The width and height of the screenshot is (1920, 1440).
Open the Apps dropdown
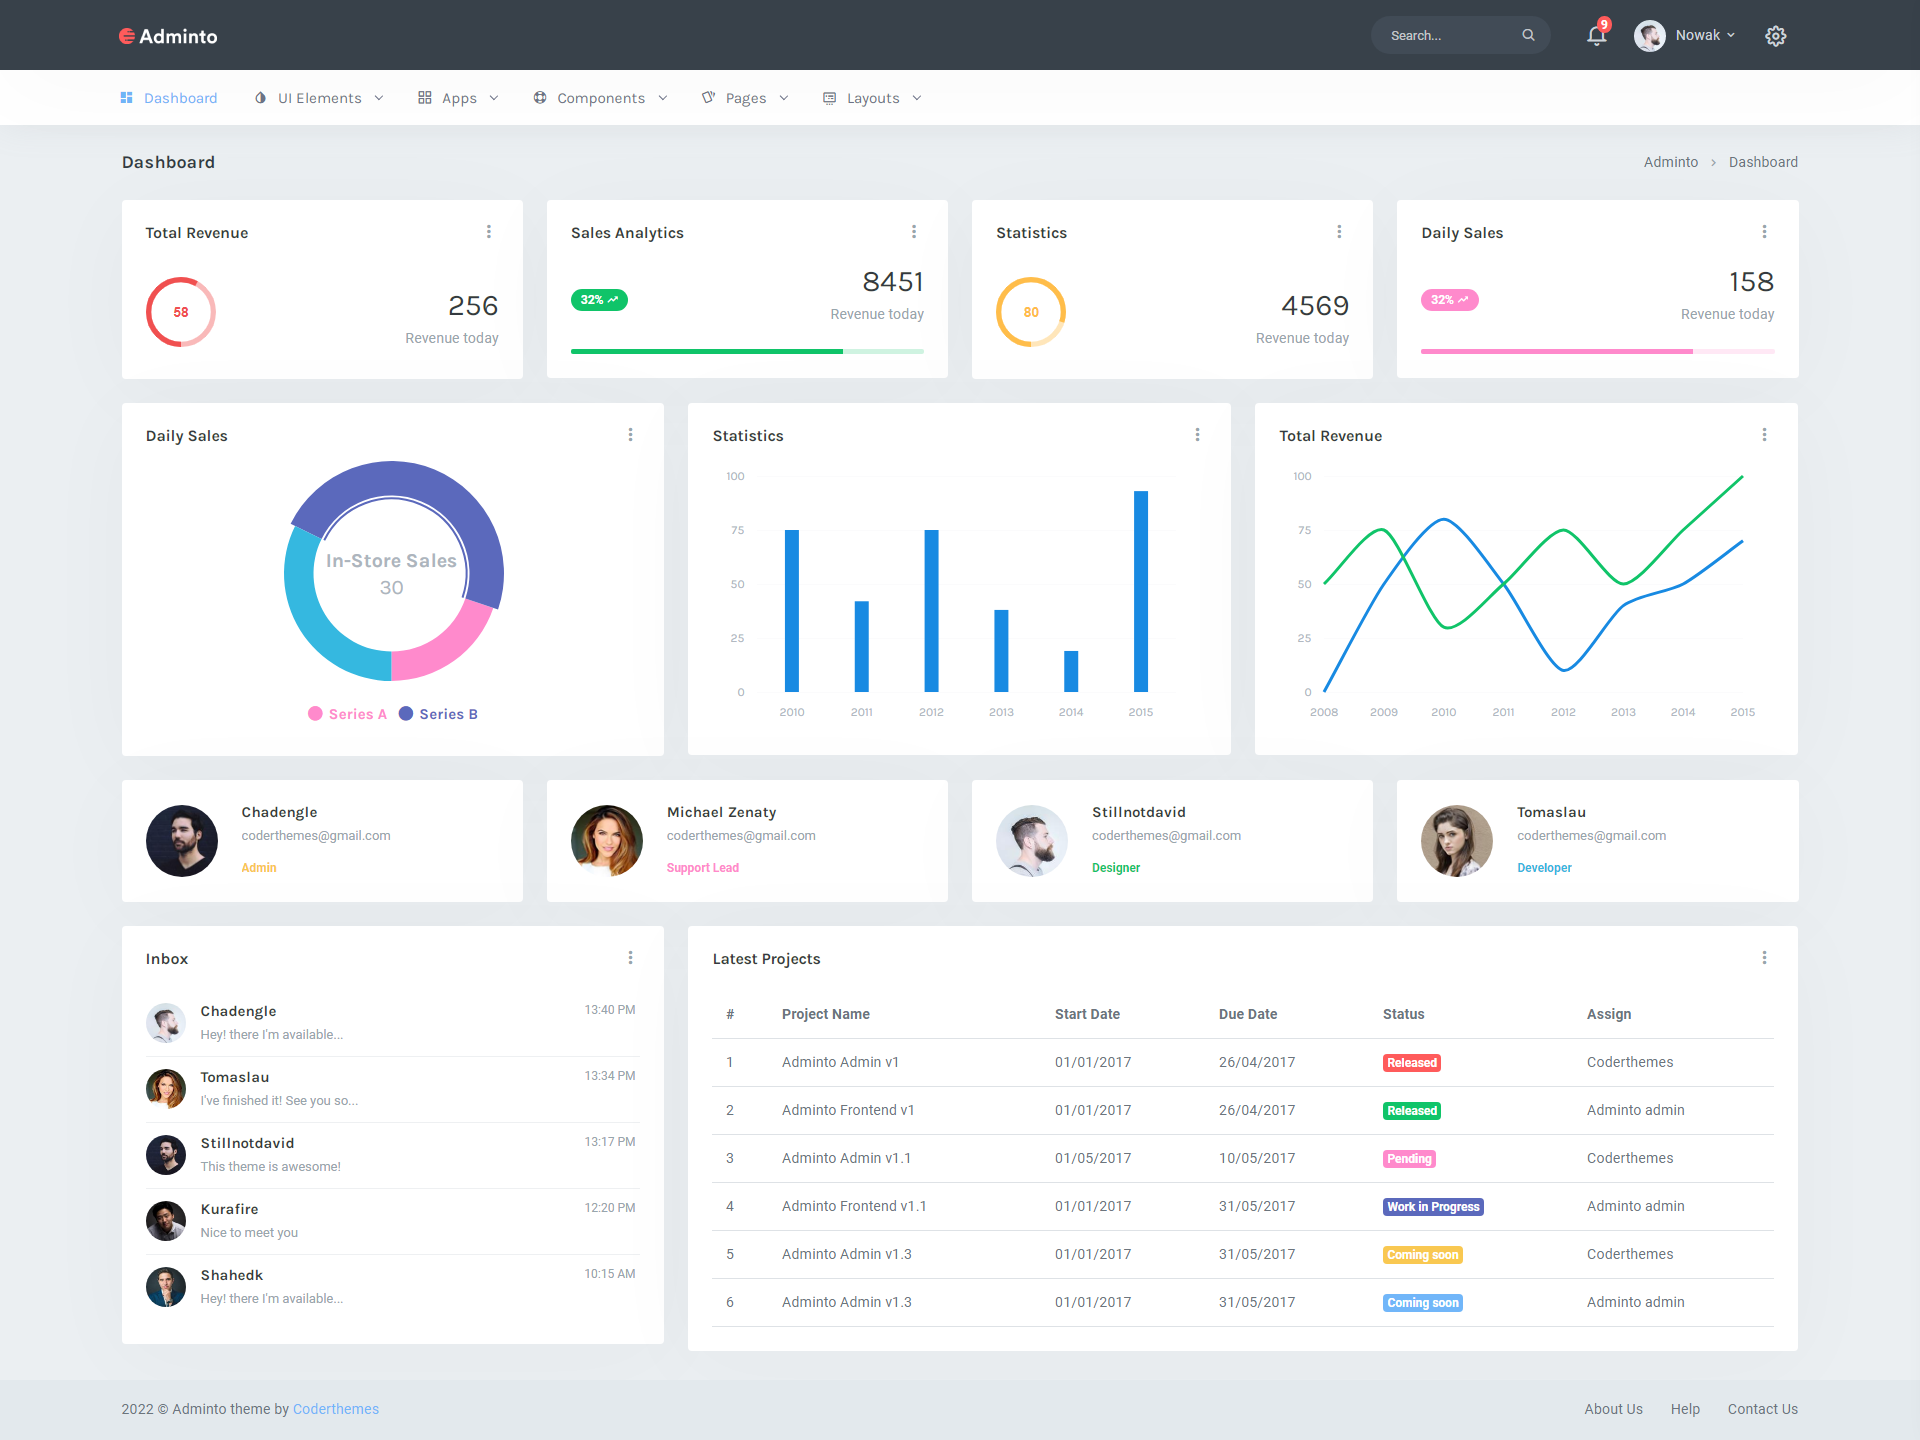pos(457,97)
